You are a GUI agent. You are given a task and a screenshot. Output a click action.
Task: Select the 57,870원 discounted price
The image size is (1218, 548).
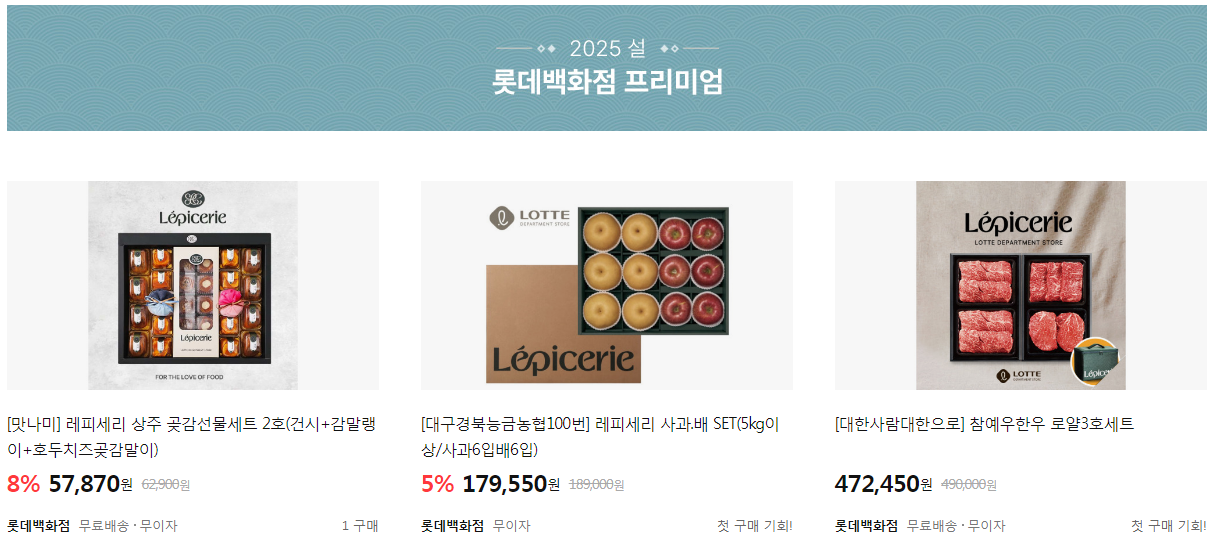click(x=90, y=484)
